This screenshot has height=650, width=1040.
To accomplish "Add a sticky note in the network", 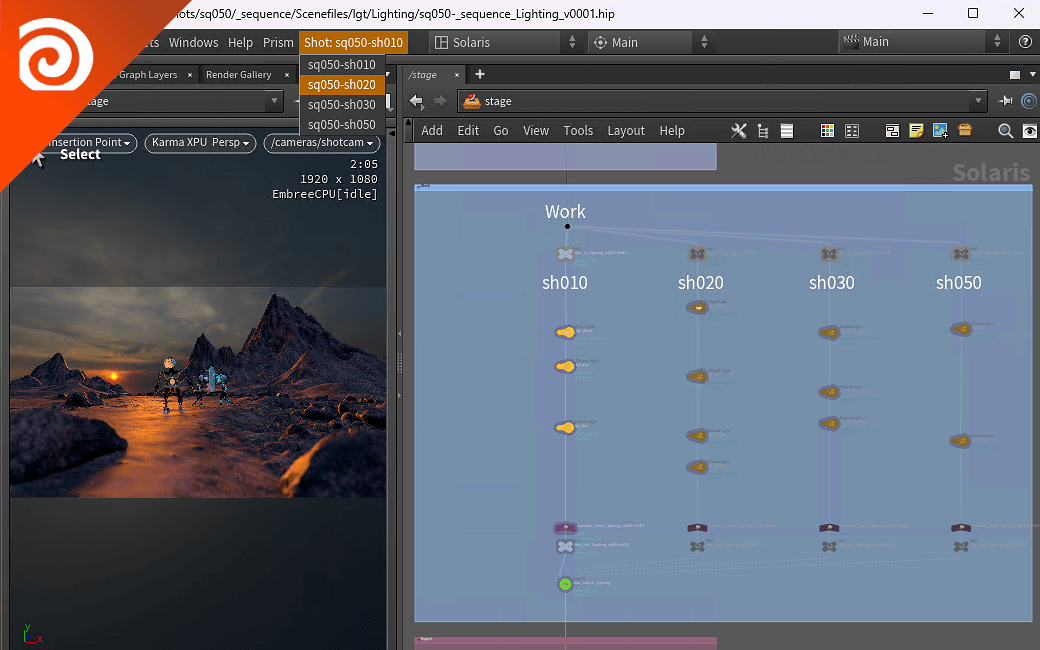I will (916, 131).
